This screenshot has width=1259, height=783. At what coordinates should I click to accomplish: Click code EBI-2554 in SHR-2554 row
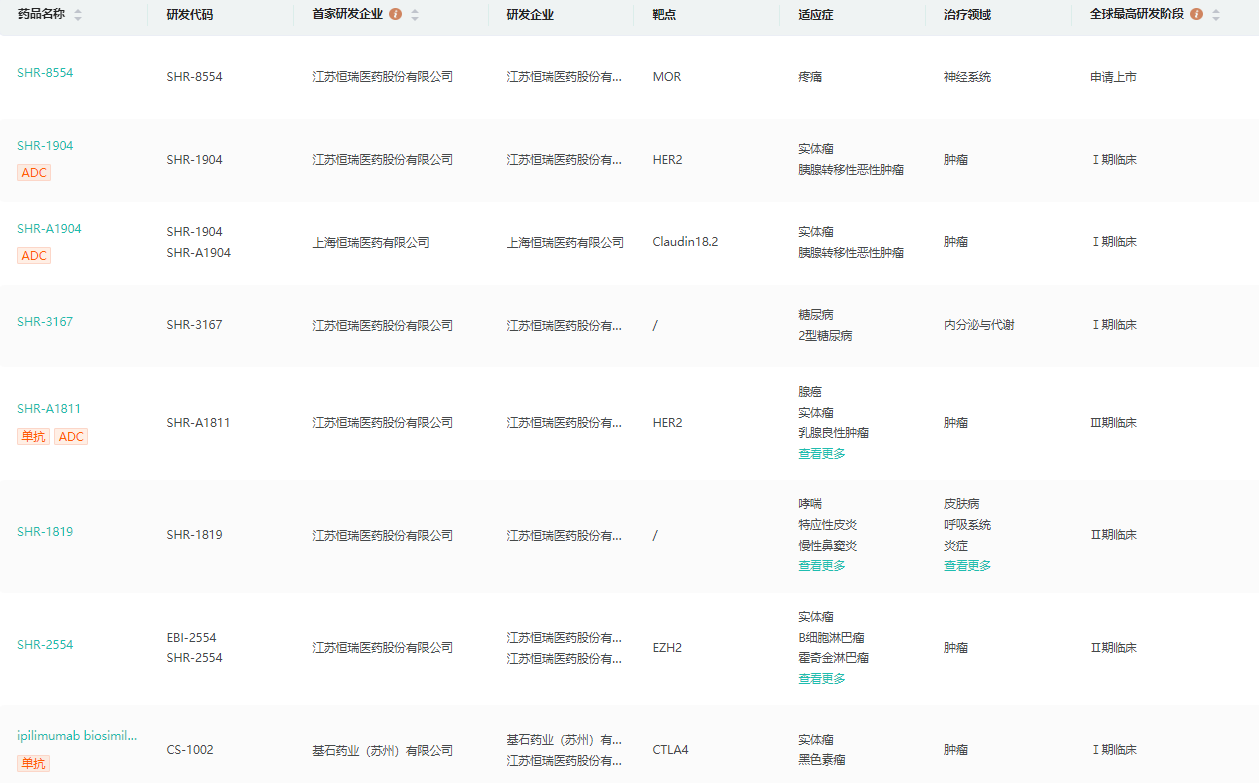(x=191, y=638)
